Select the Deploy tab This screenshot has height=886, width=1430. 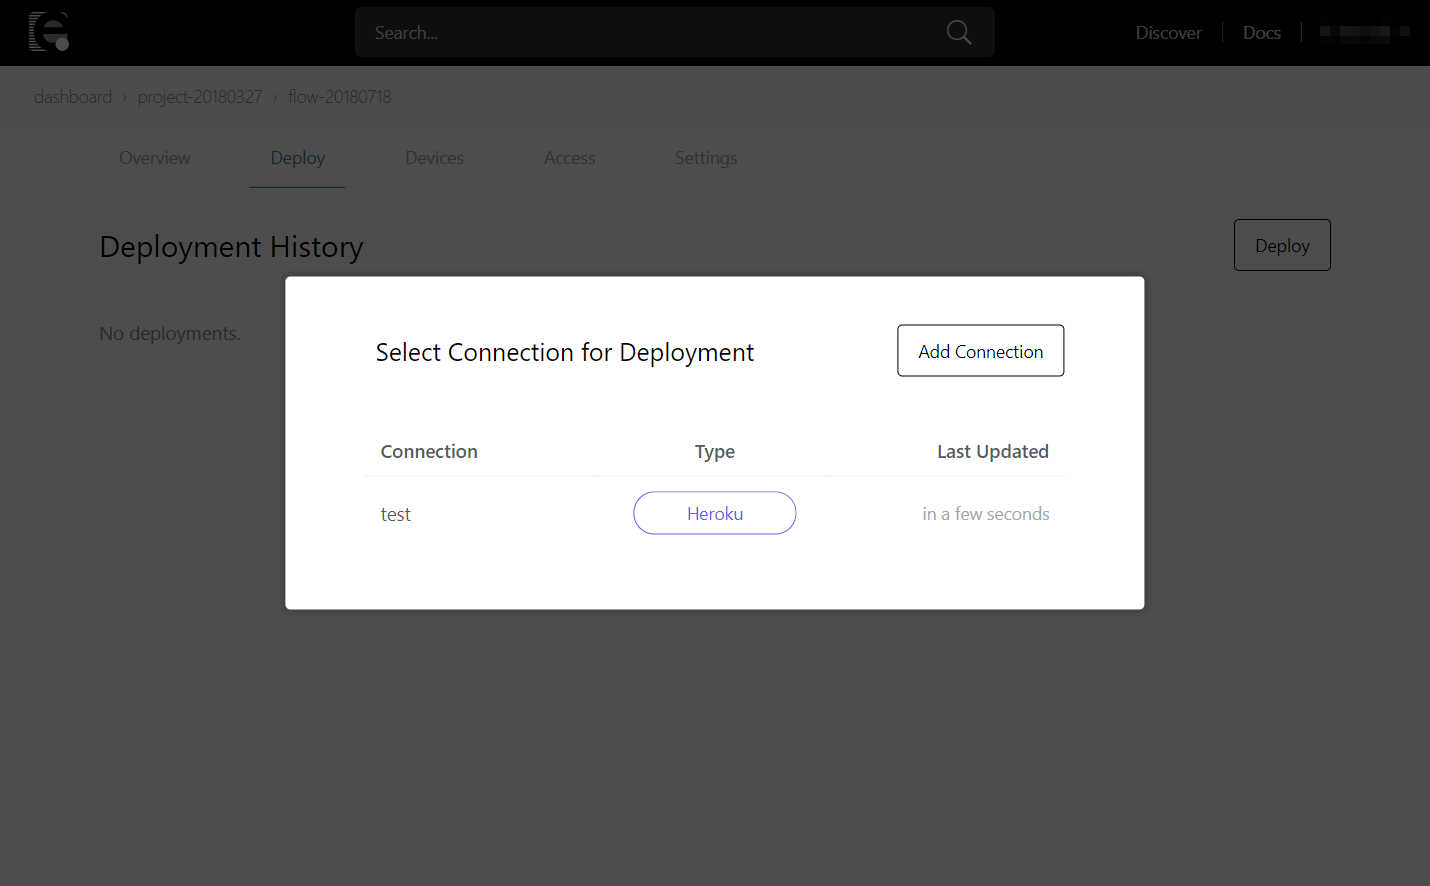(x=297, y=158)
